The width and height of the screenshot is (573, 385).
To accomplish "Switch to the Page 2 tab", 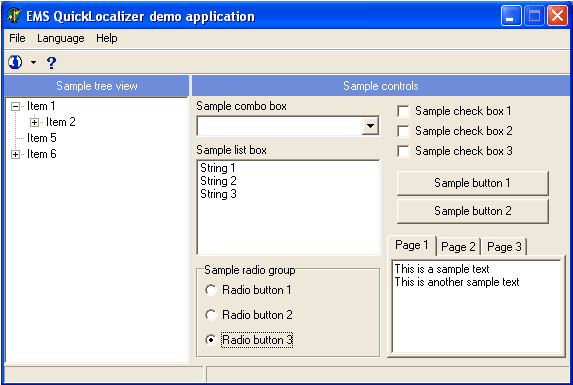I will point(458,247).
